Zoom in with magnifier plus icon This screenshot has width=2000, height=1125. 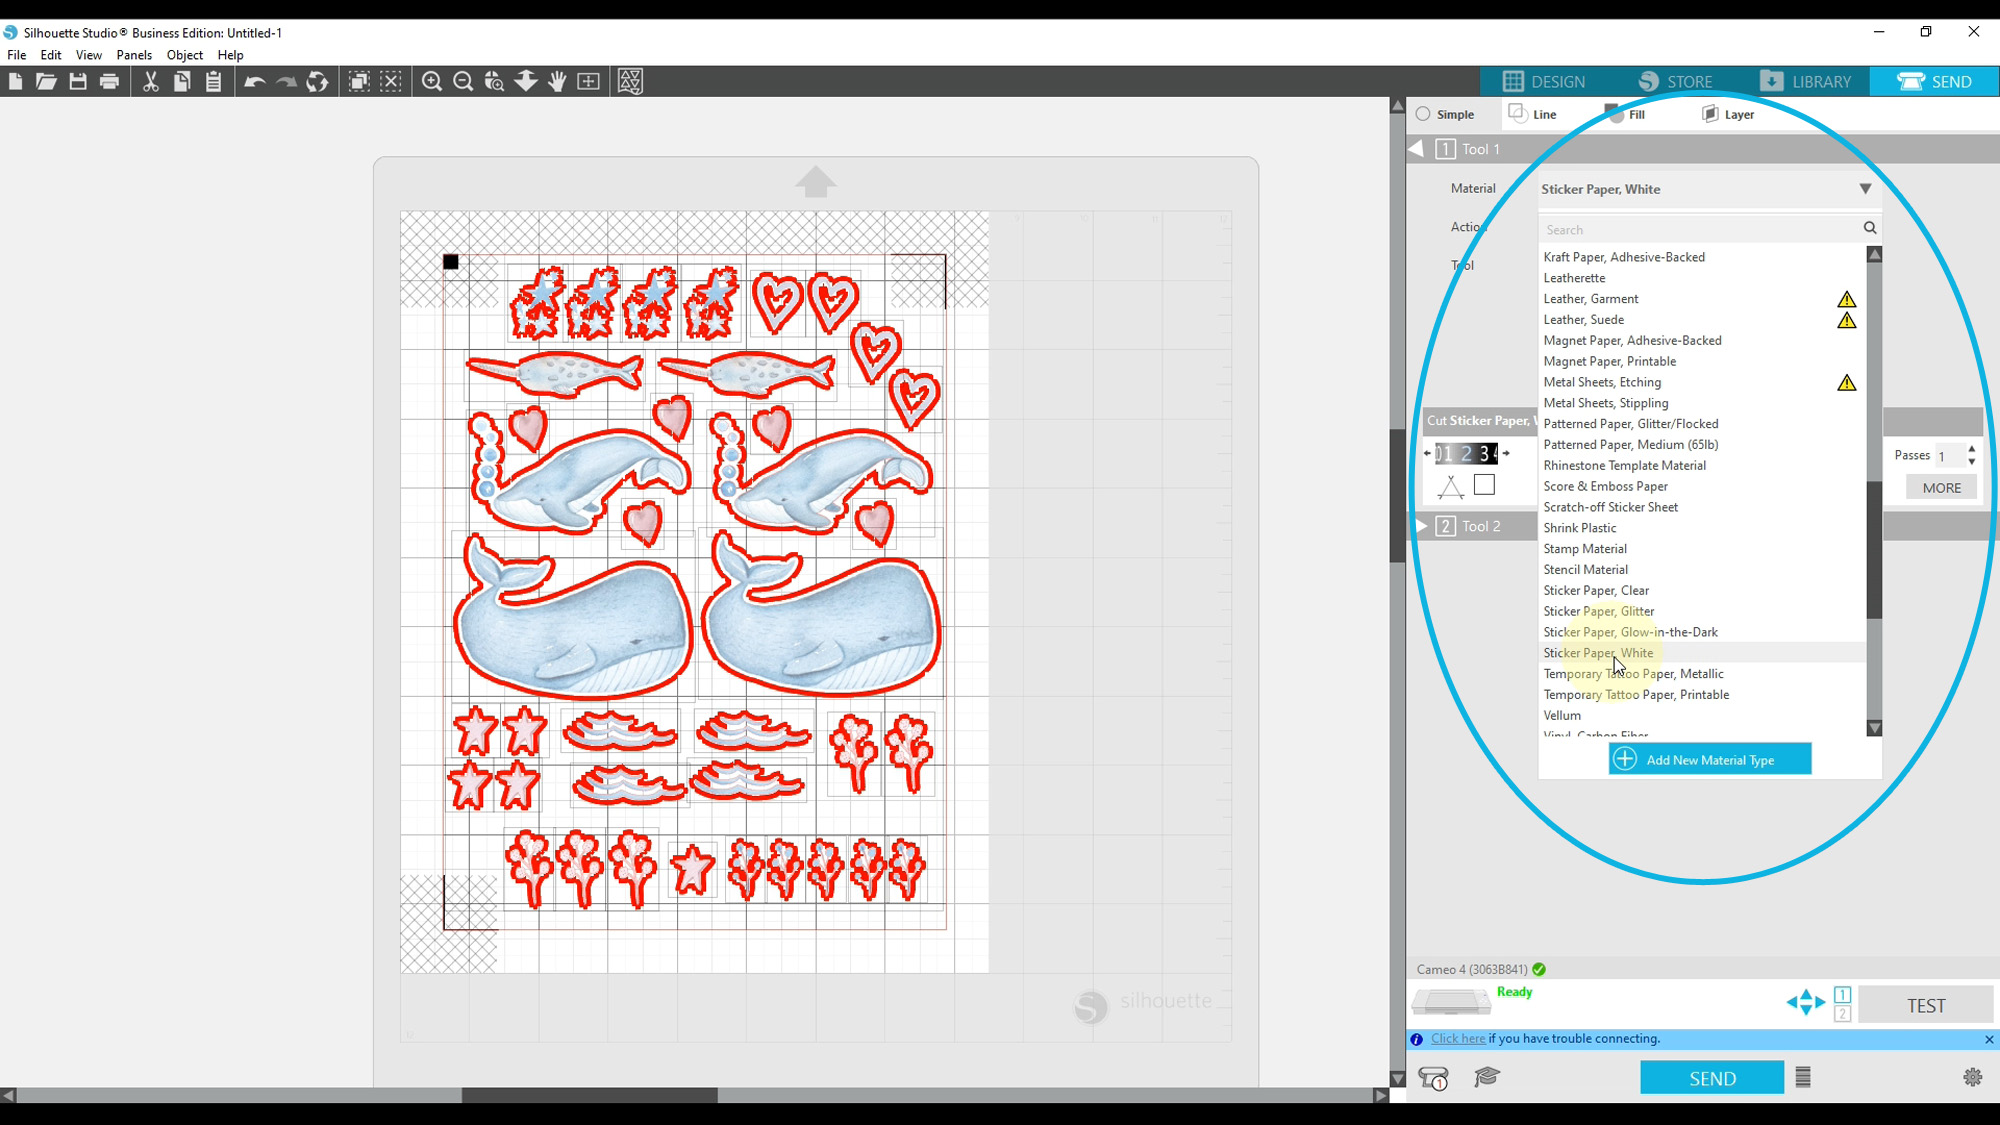pyautogui.click(x=432, y=82)
